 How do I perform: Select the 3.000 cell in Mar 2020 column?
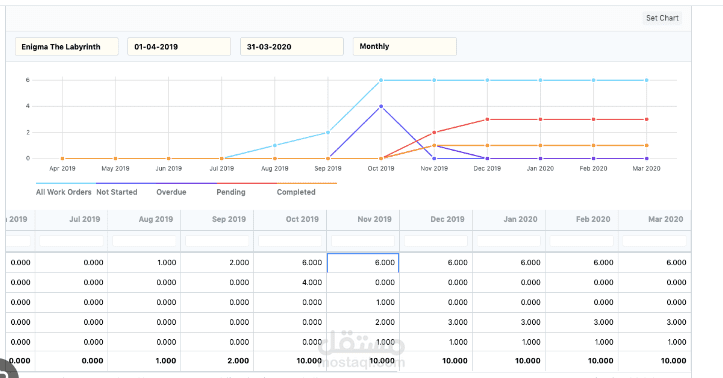coord(654,322)
